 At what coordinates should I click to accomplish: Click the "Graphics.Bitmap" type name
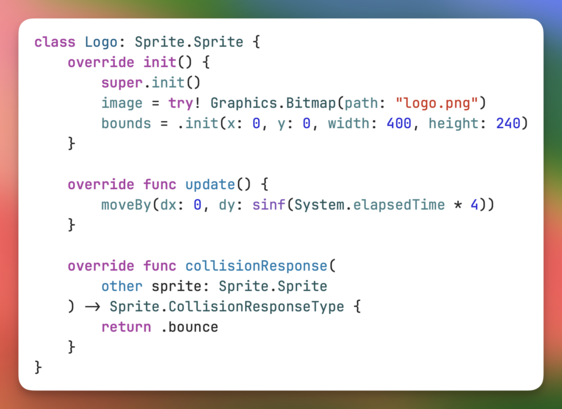point(273,103)
